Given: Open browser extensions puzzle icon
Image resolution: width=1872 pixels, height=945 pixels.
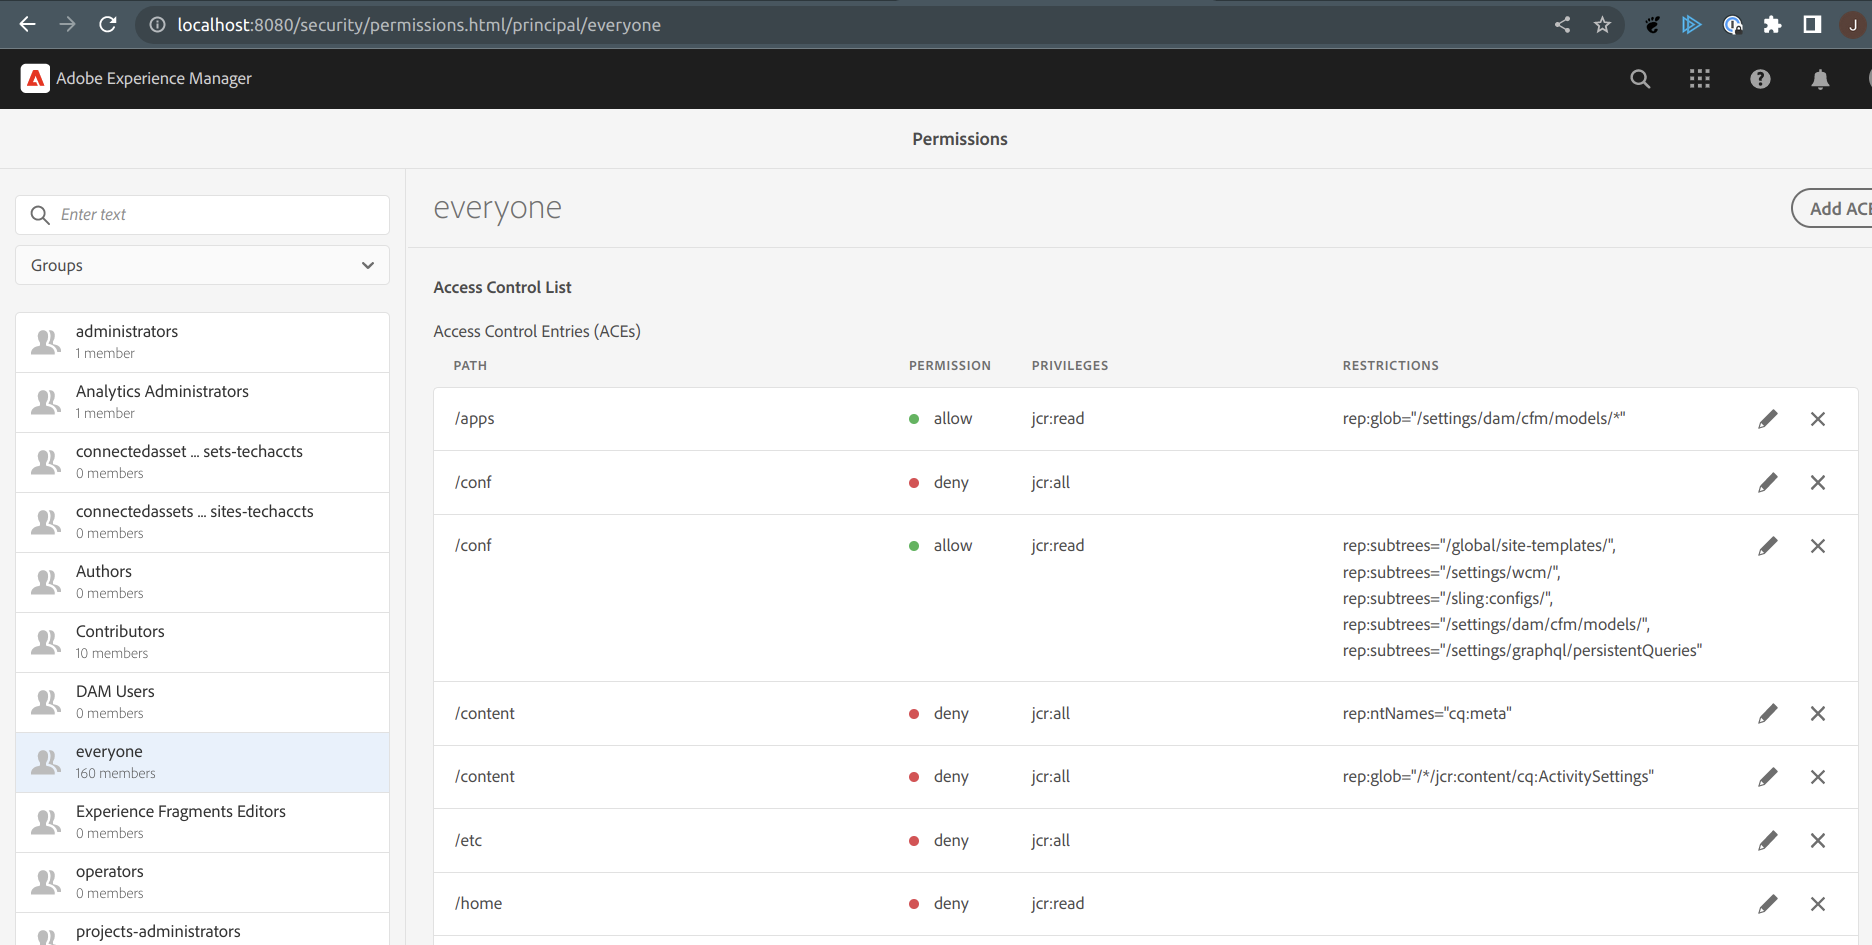Looking at the screenshot, I should pos(1772,24).
